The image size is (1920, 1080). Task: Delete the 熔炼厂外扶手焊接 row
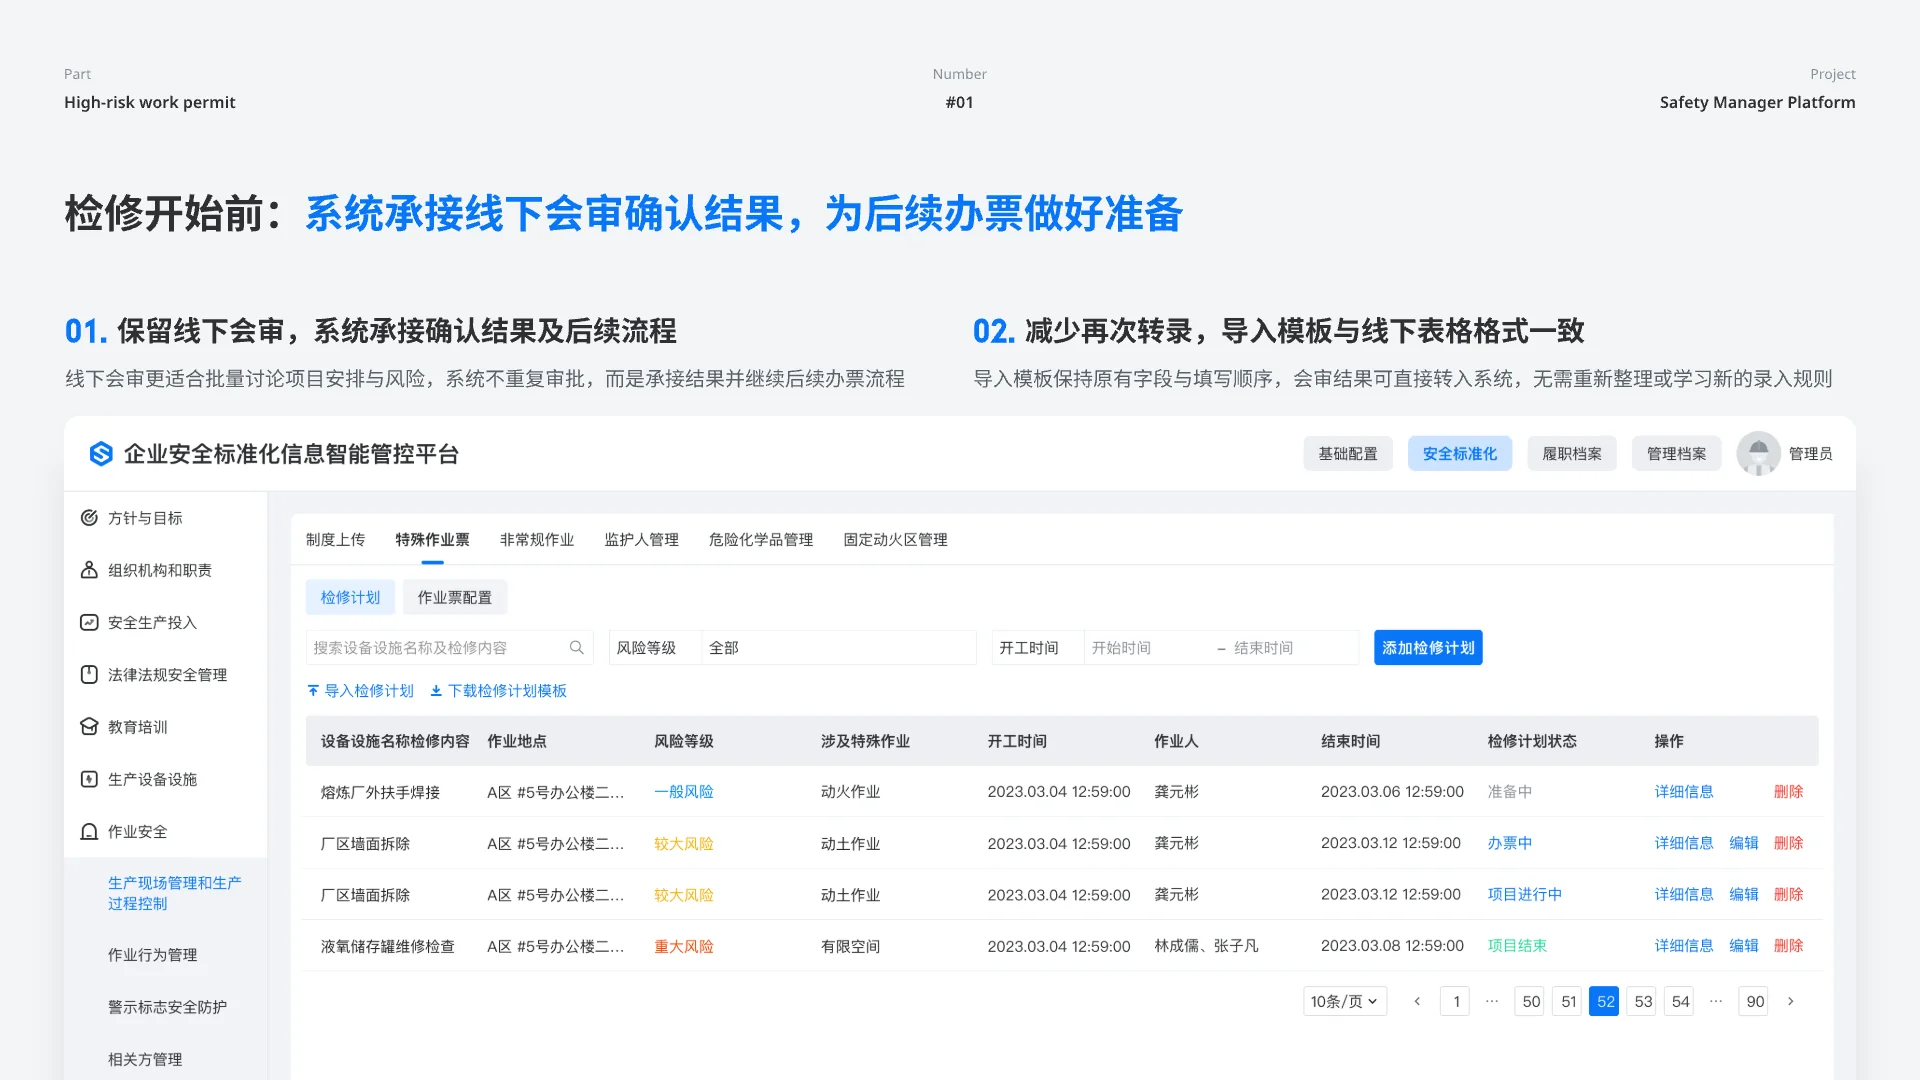pos(1788,792)
